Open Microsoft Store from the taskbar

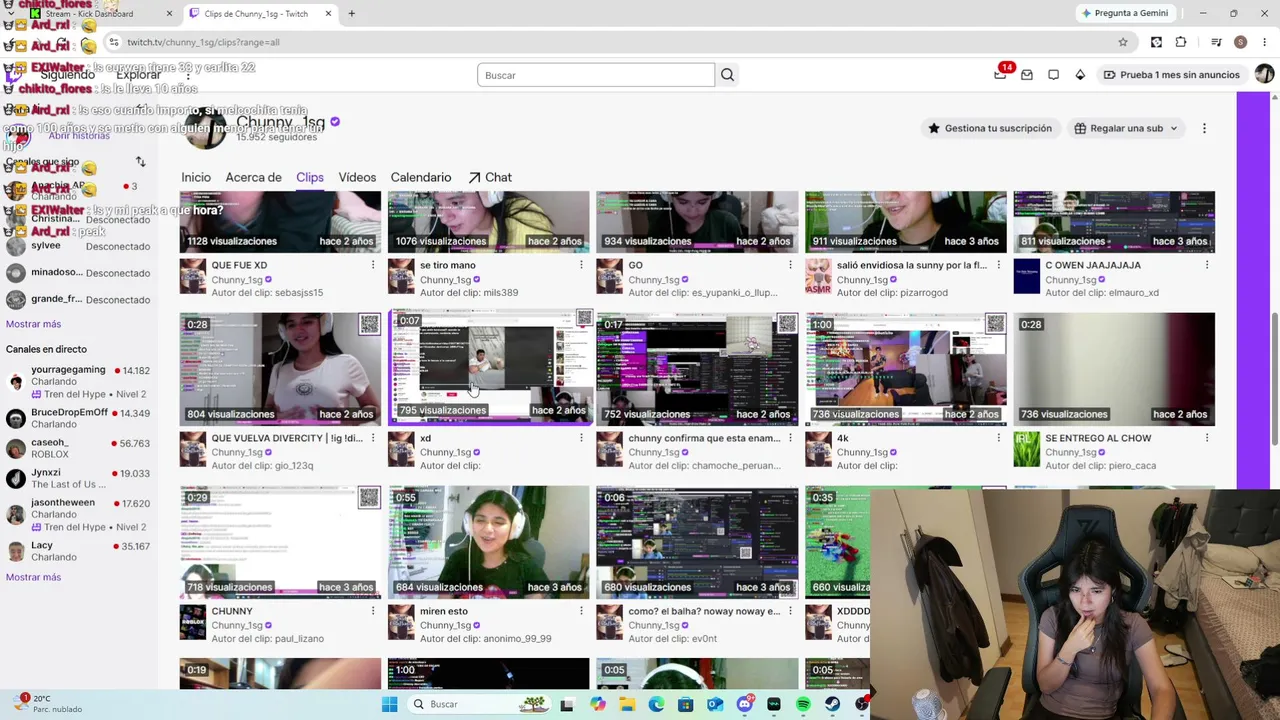(x=685, y=704)
